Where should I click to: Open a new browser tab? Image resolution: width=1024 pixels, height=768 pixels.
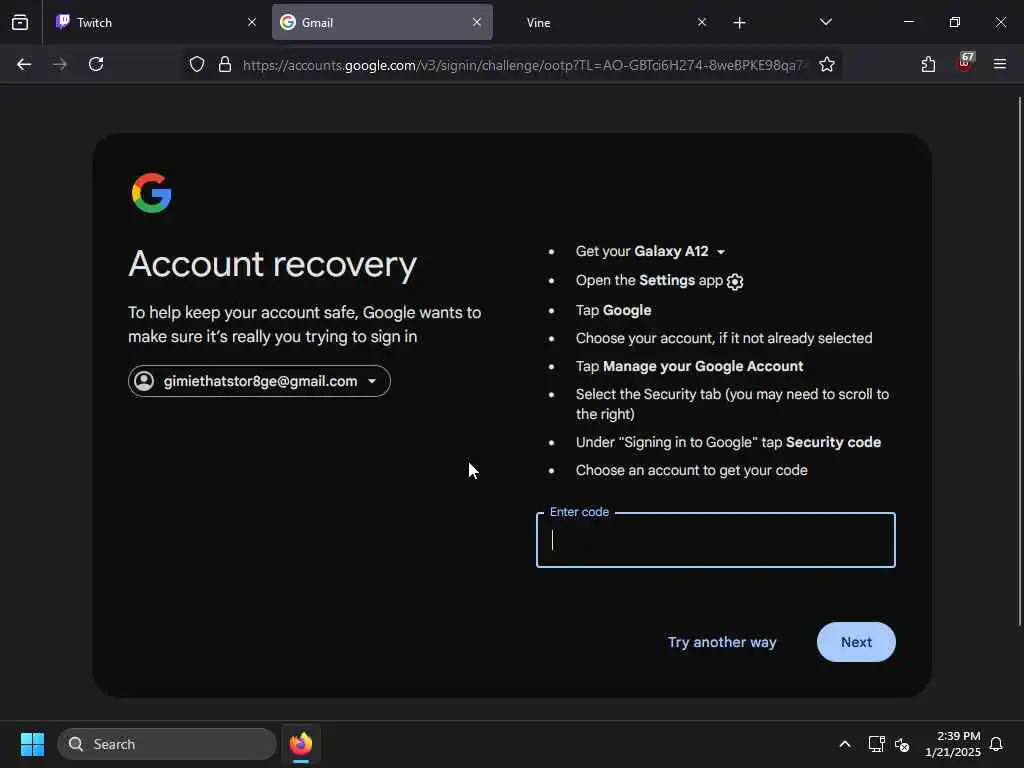coord(739,23)
